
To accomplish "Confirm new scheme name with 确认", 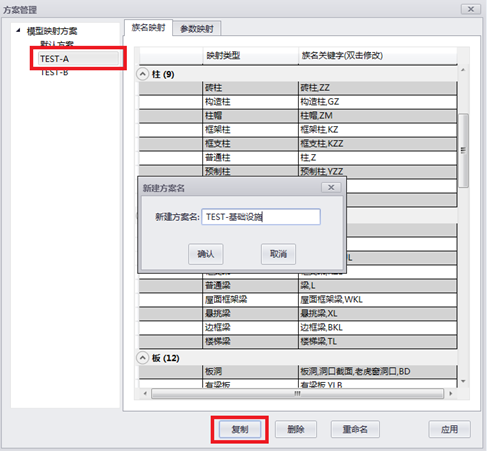I will [206, 254].
